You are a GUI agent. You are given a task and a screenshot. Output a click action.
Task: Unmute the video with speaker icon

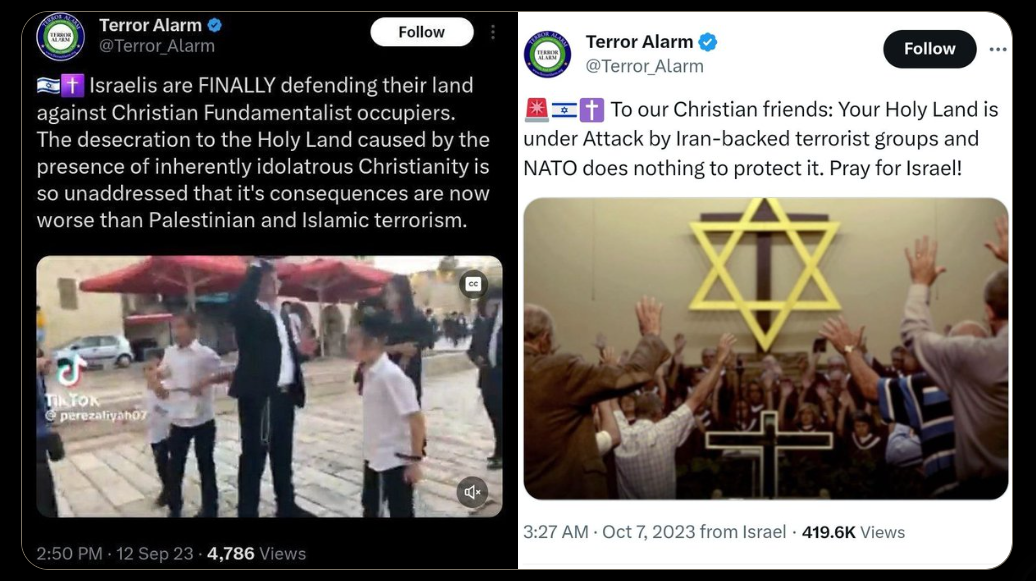click(x=472, y=492)
